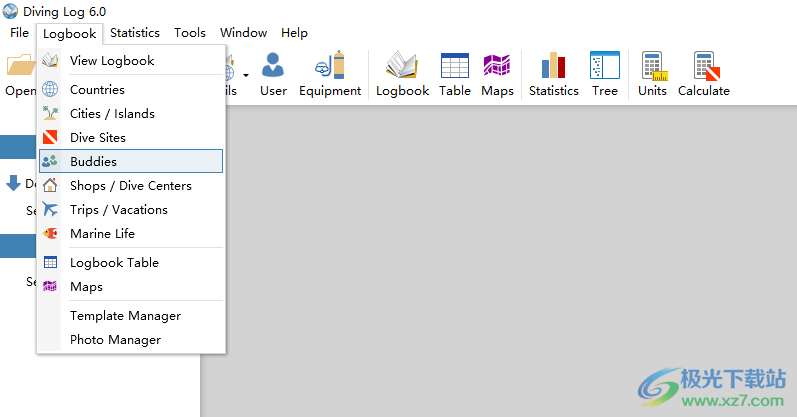Open the Window menu
The height and width of the screenshot is (417, 797).
(x=243, y=33)
